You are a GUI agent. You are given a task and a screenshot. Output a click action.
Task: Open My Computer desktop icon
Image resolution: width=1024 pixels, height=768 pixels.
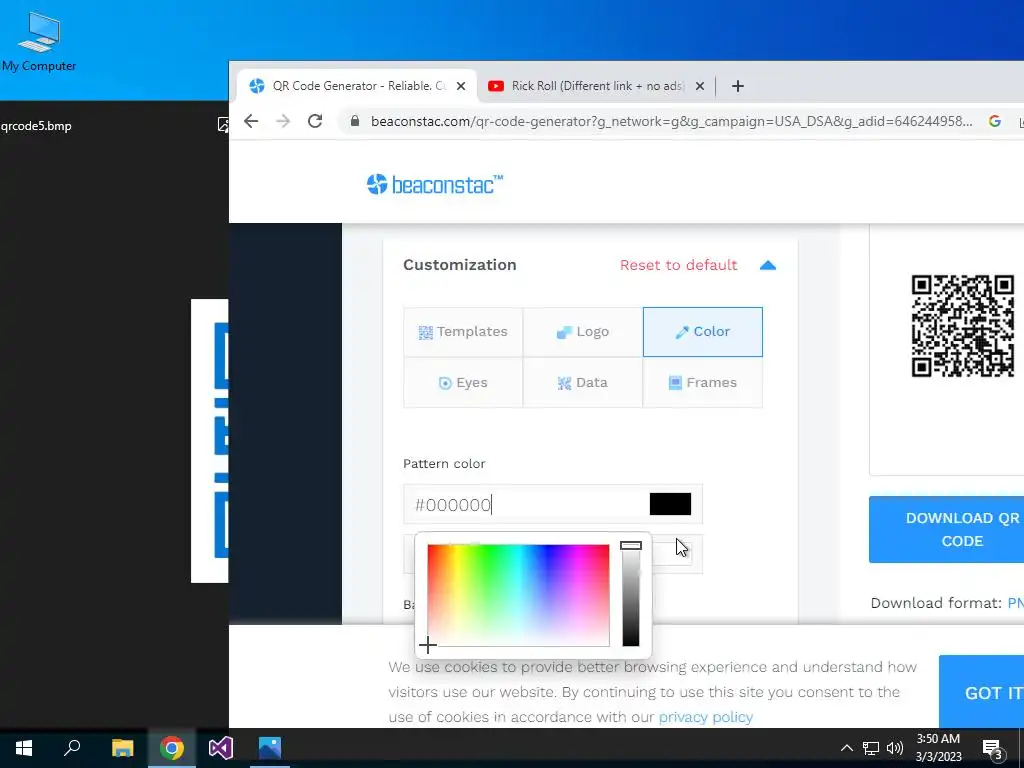point(39,41)
